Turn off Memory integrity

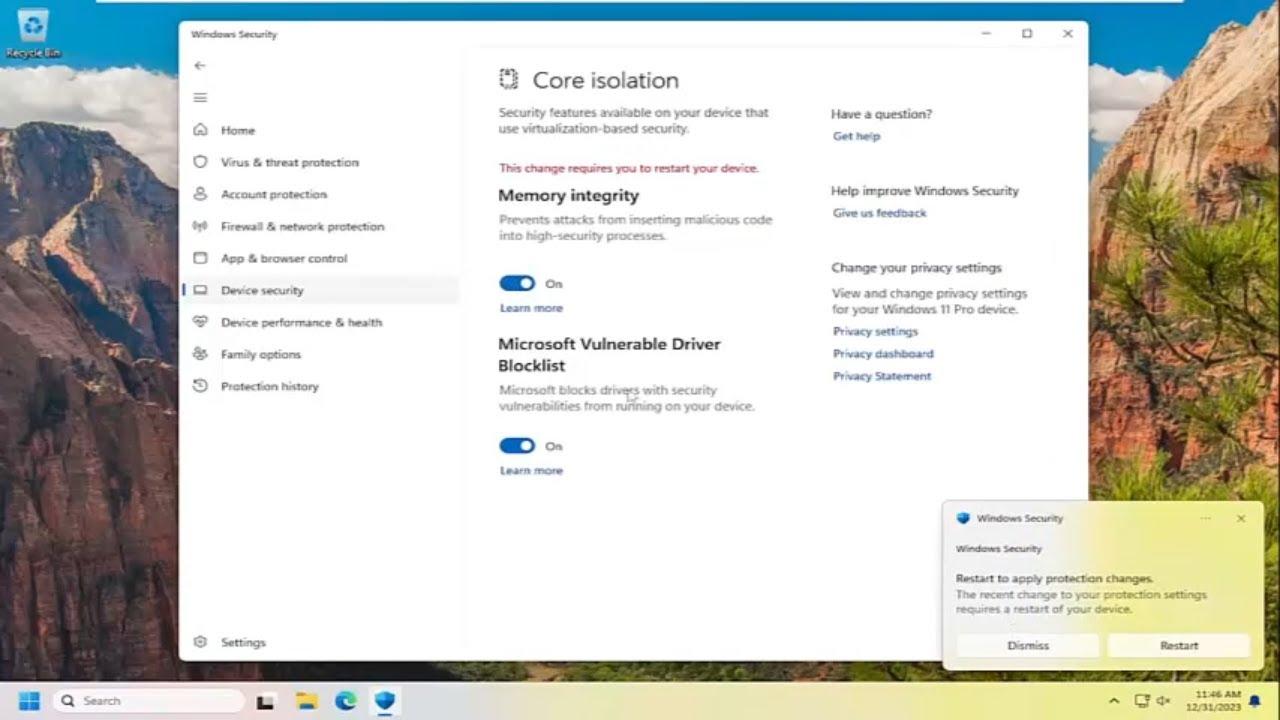point(517,283)
